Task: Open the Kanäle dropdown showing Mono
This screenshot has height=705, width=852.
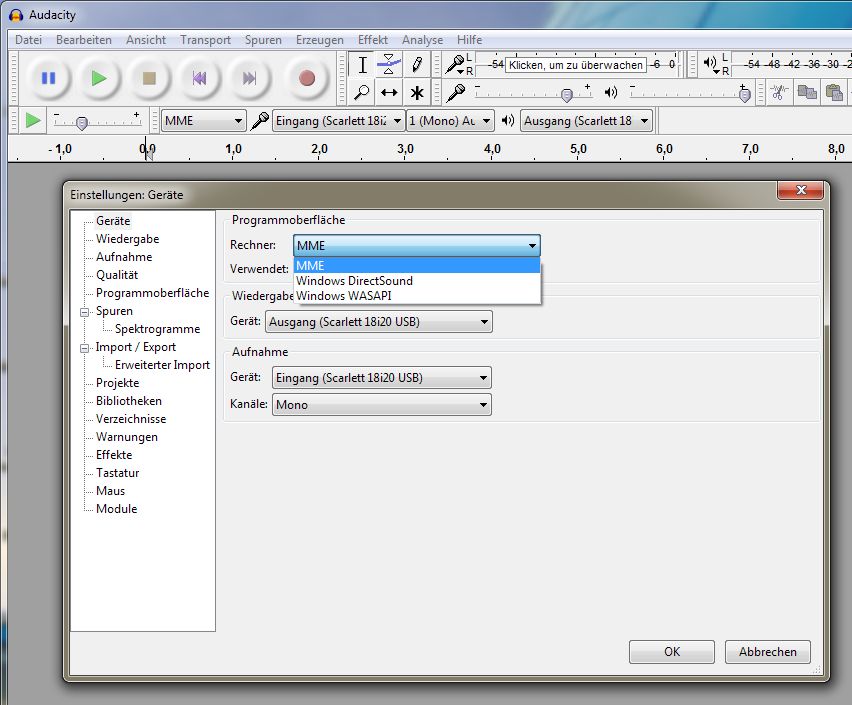Action: tap(382, 405)
